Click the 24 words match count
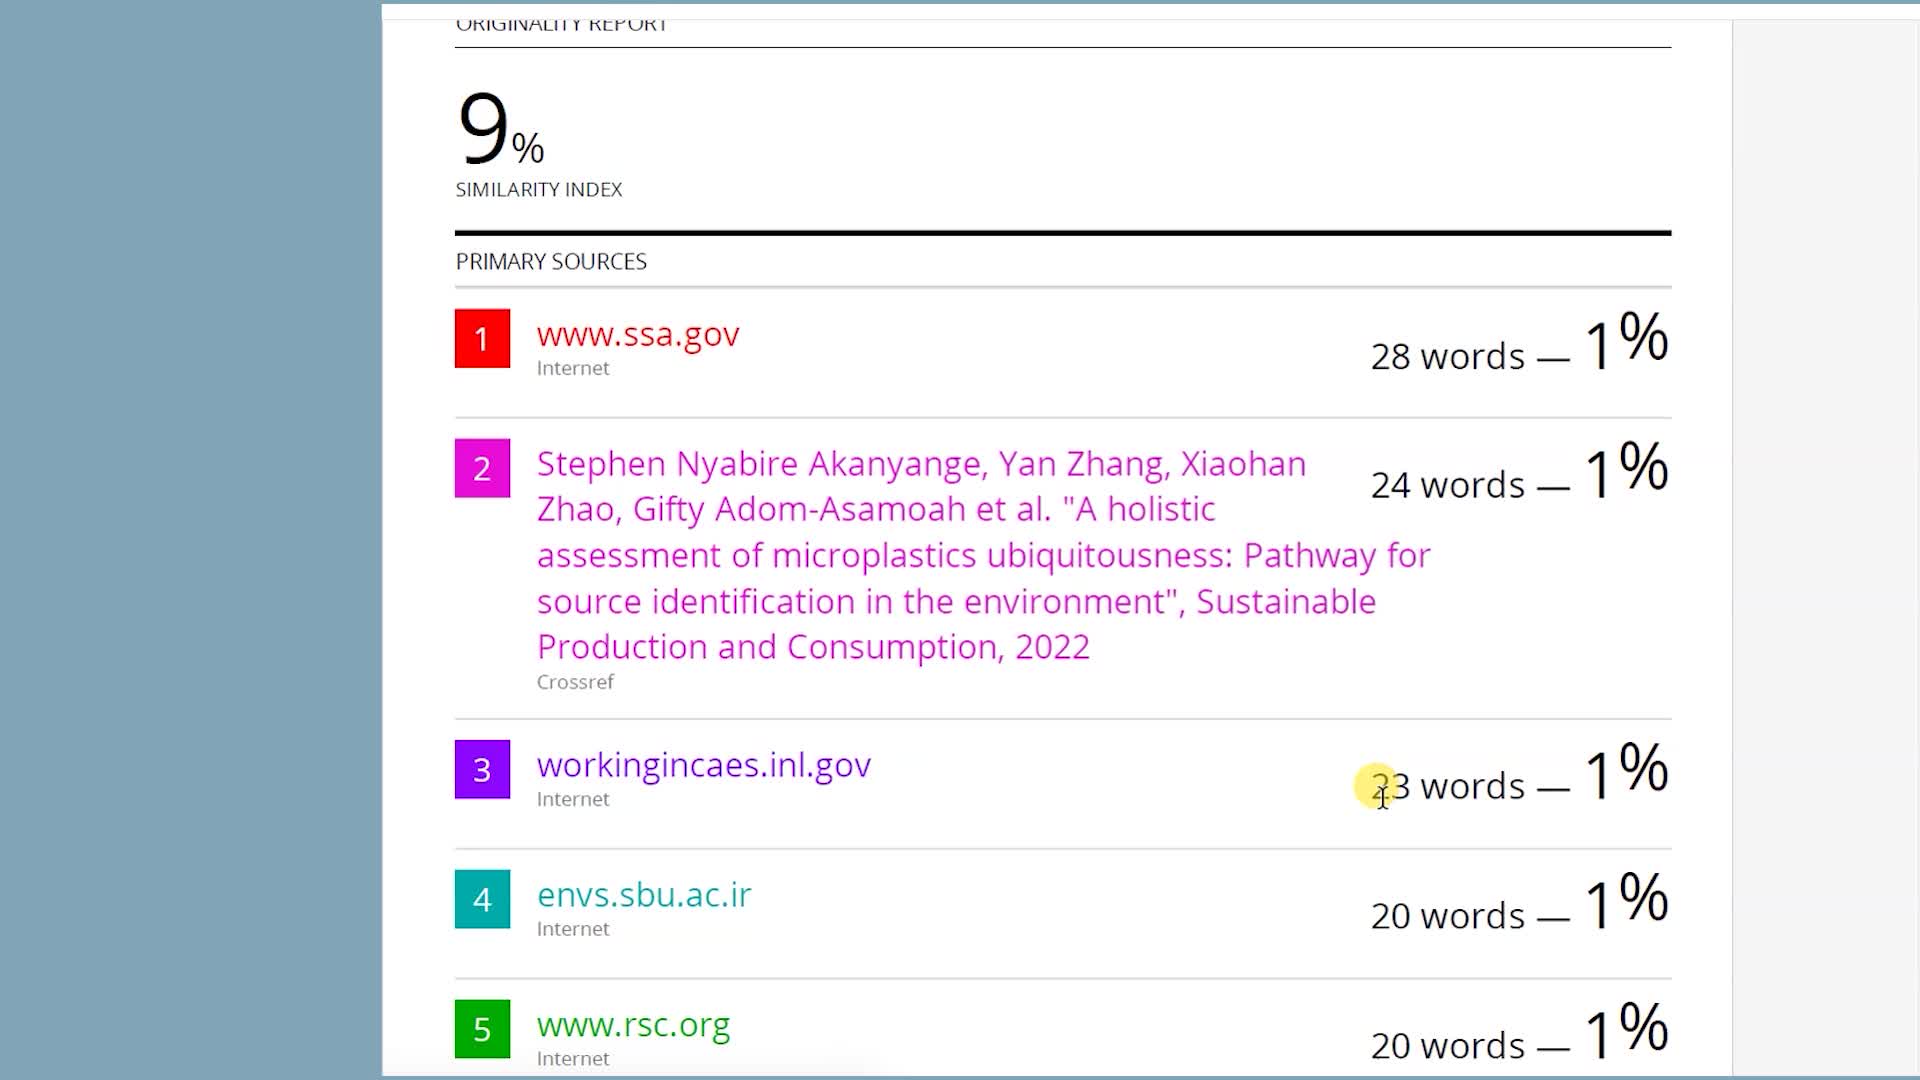This screenshot has width=1920, height=1080. [1447, 486]
